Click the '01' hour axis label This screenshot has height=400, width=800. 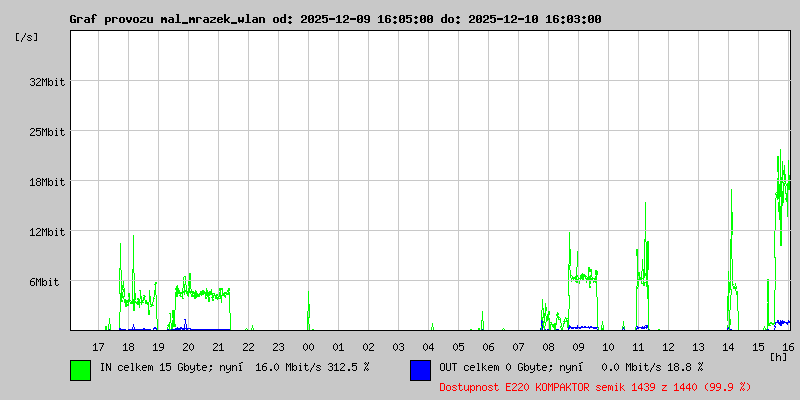(338, 347)
